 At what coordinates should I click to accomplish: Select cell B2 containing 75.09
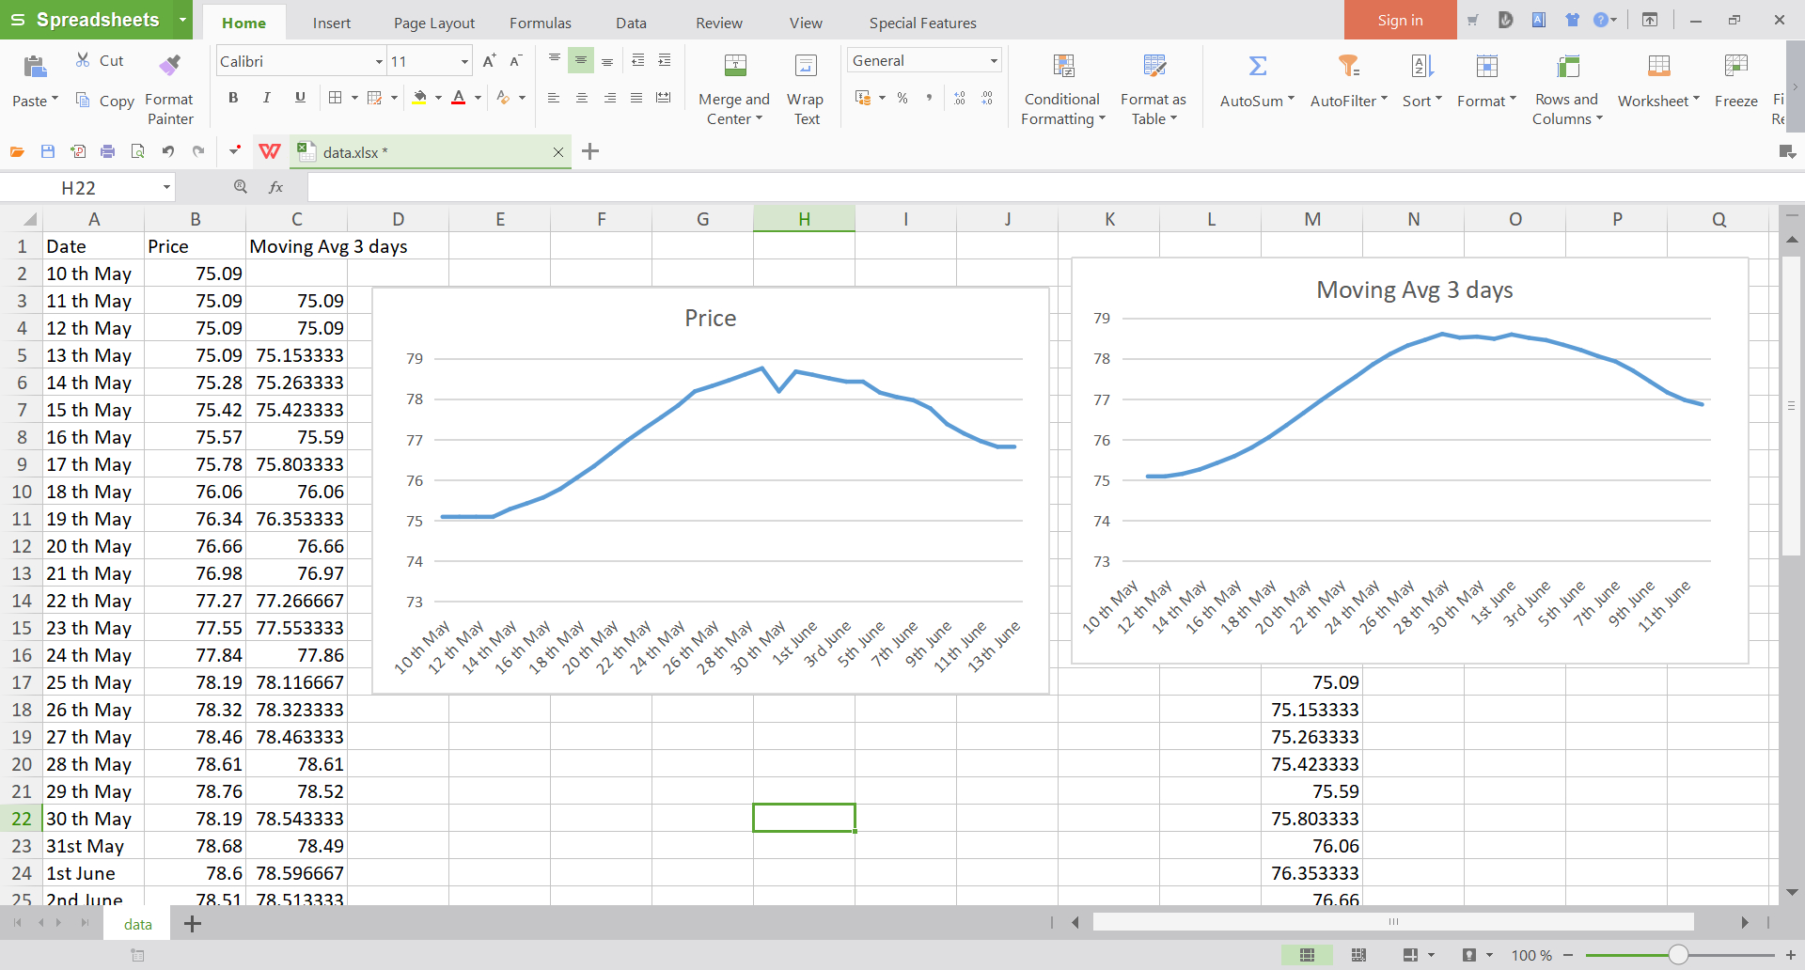195,274
